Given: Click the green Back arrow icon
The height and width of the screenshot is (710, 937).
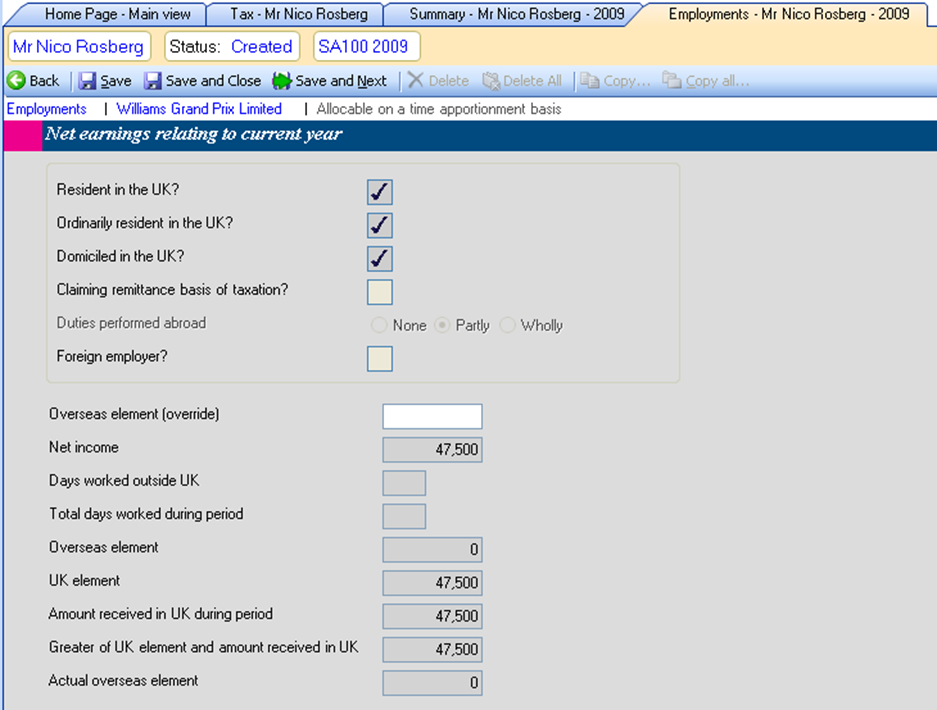Looking at the screenshot, I should [16, 81].
